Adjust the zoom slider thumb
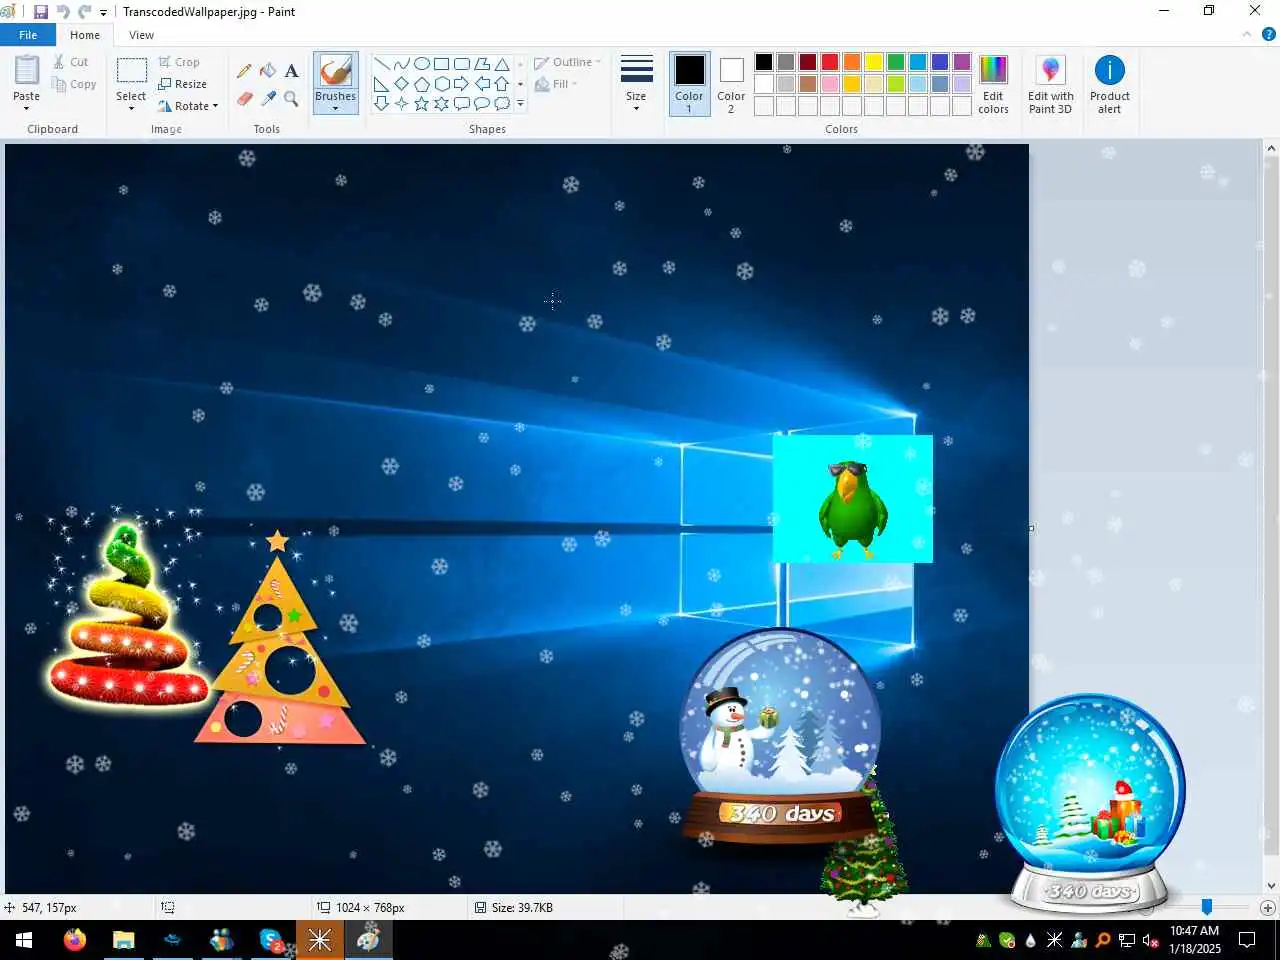Viewport: 1280px width, 960px height. [x=1207, y=907]
